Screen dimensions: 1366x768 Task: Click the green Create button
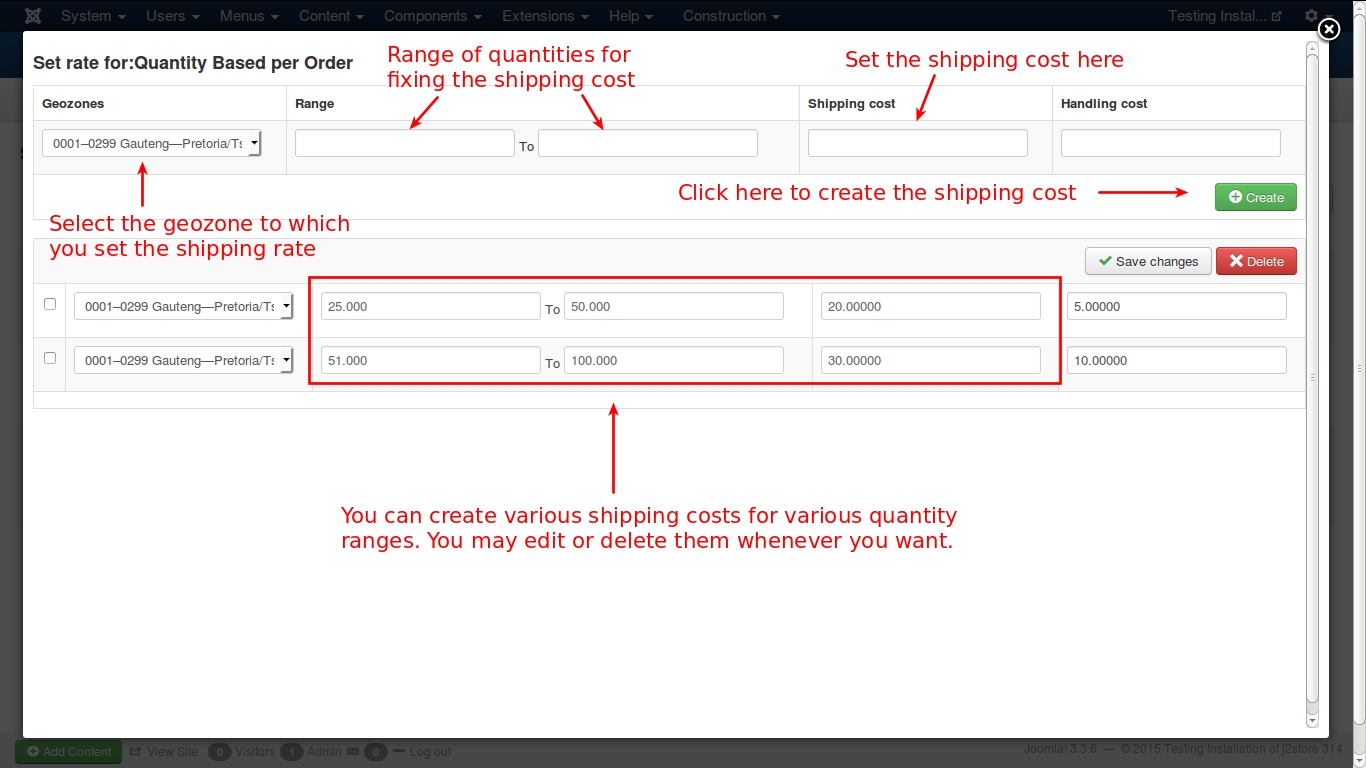click(1256, 197)
